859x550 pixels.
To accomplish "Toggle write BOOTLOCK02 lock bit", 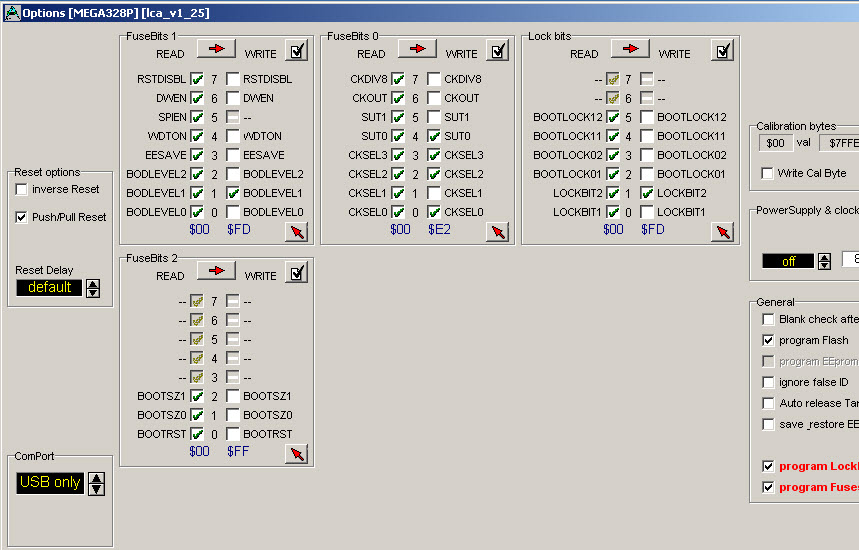I will tap(647, 155).
